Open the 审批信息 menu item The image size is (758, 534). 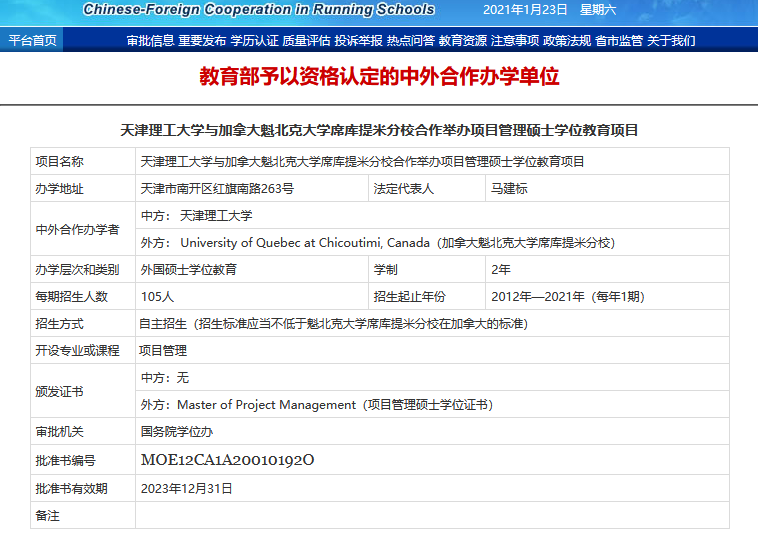150,41
